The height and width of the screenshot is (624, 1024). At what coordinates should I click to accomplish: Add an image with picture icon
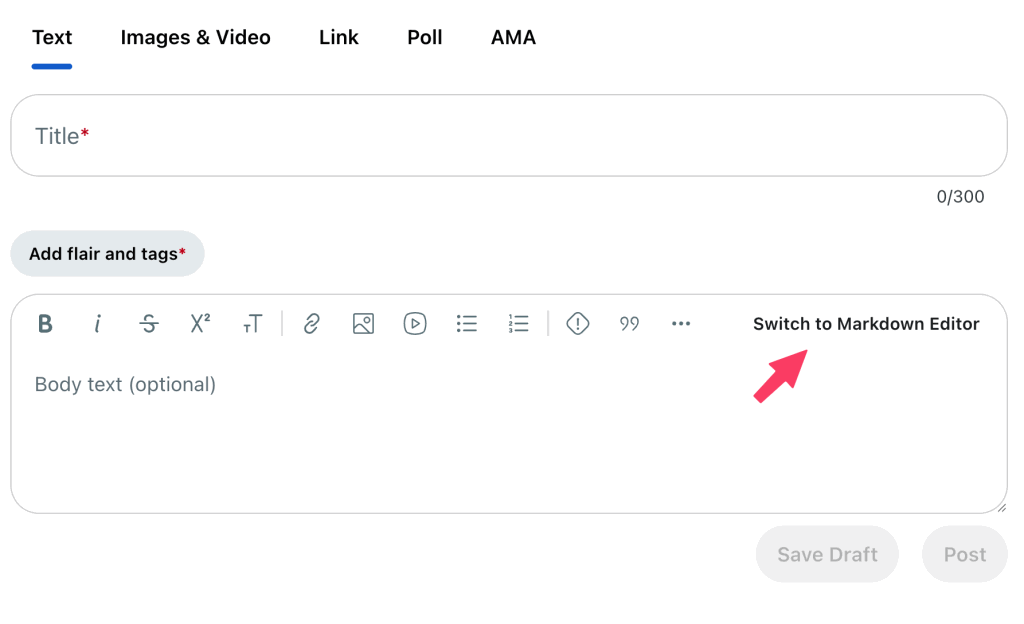coord(363,324)
